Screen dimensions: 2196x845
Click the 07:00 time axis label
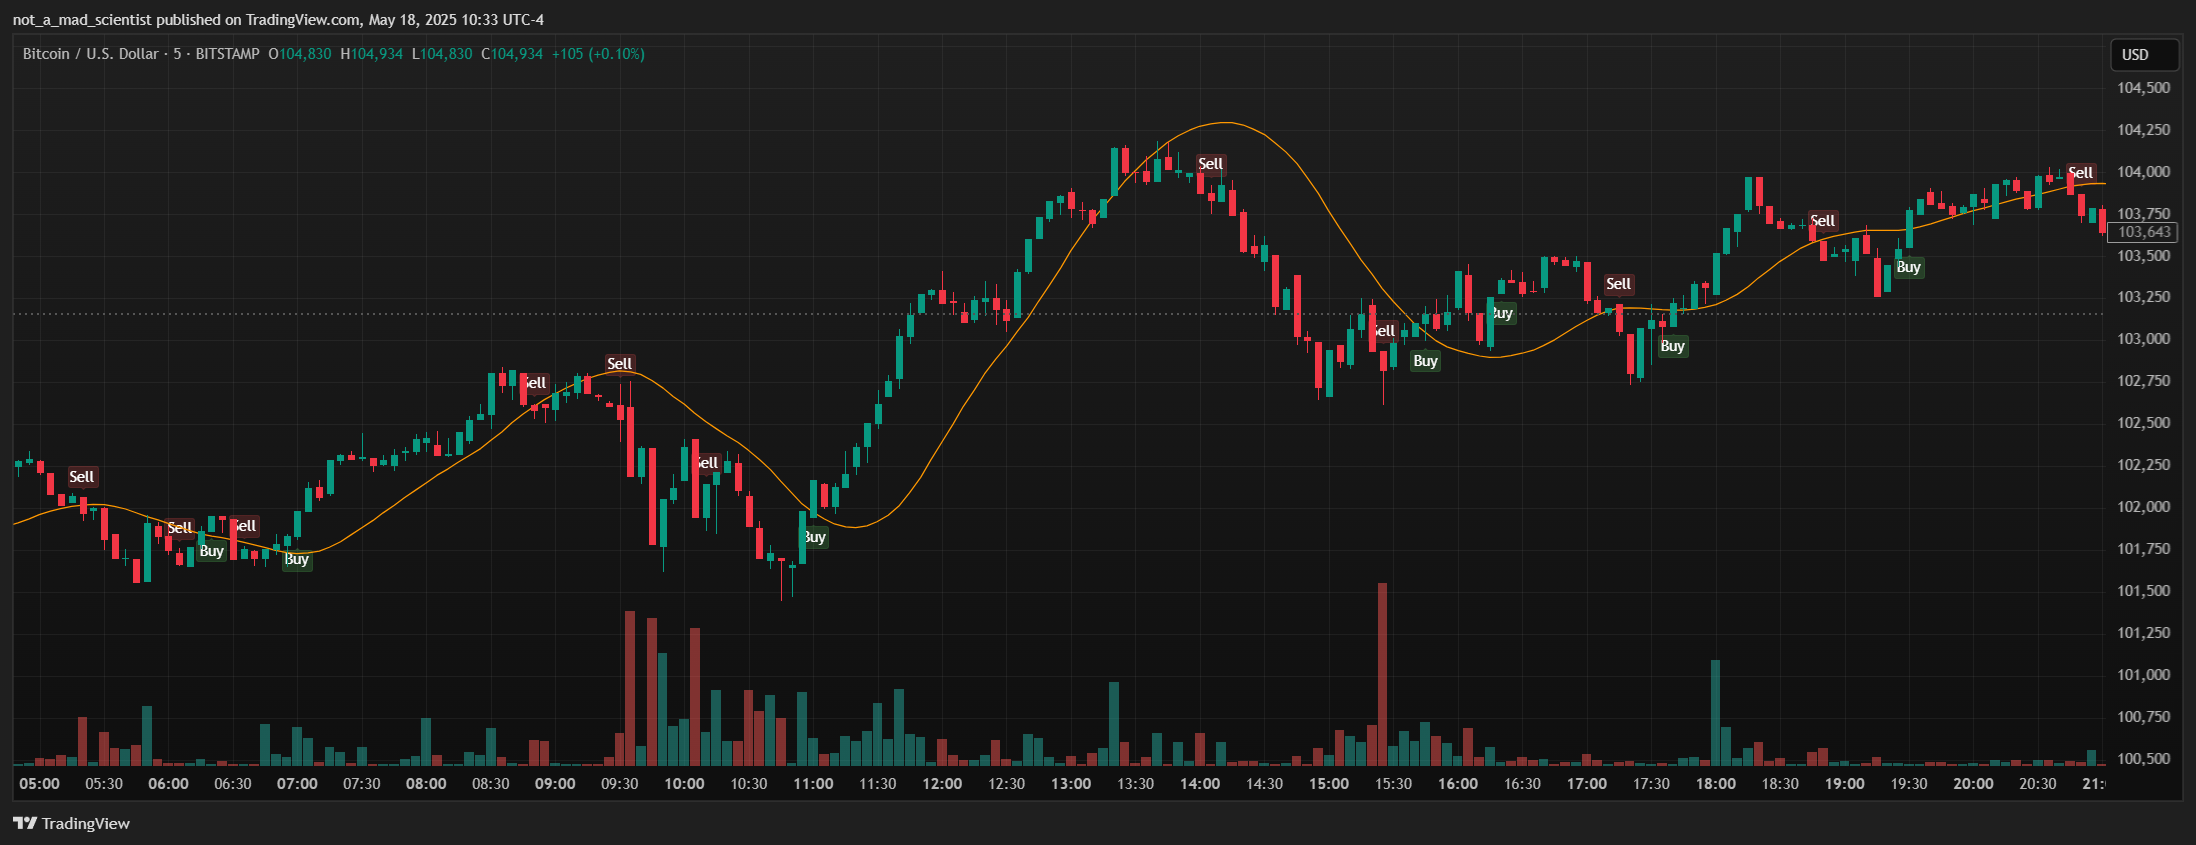click(297, 784)
